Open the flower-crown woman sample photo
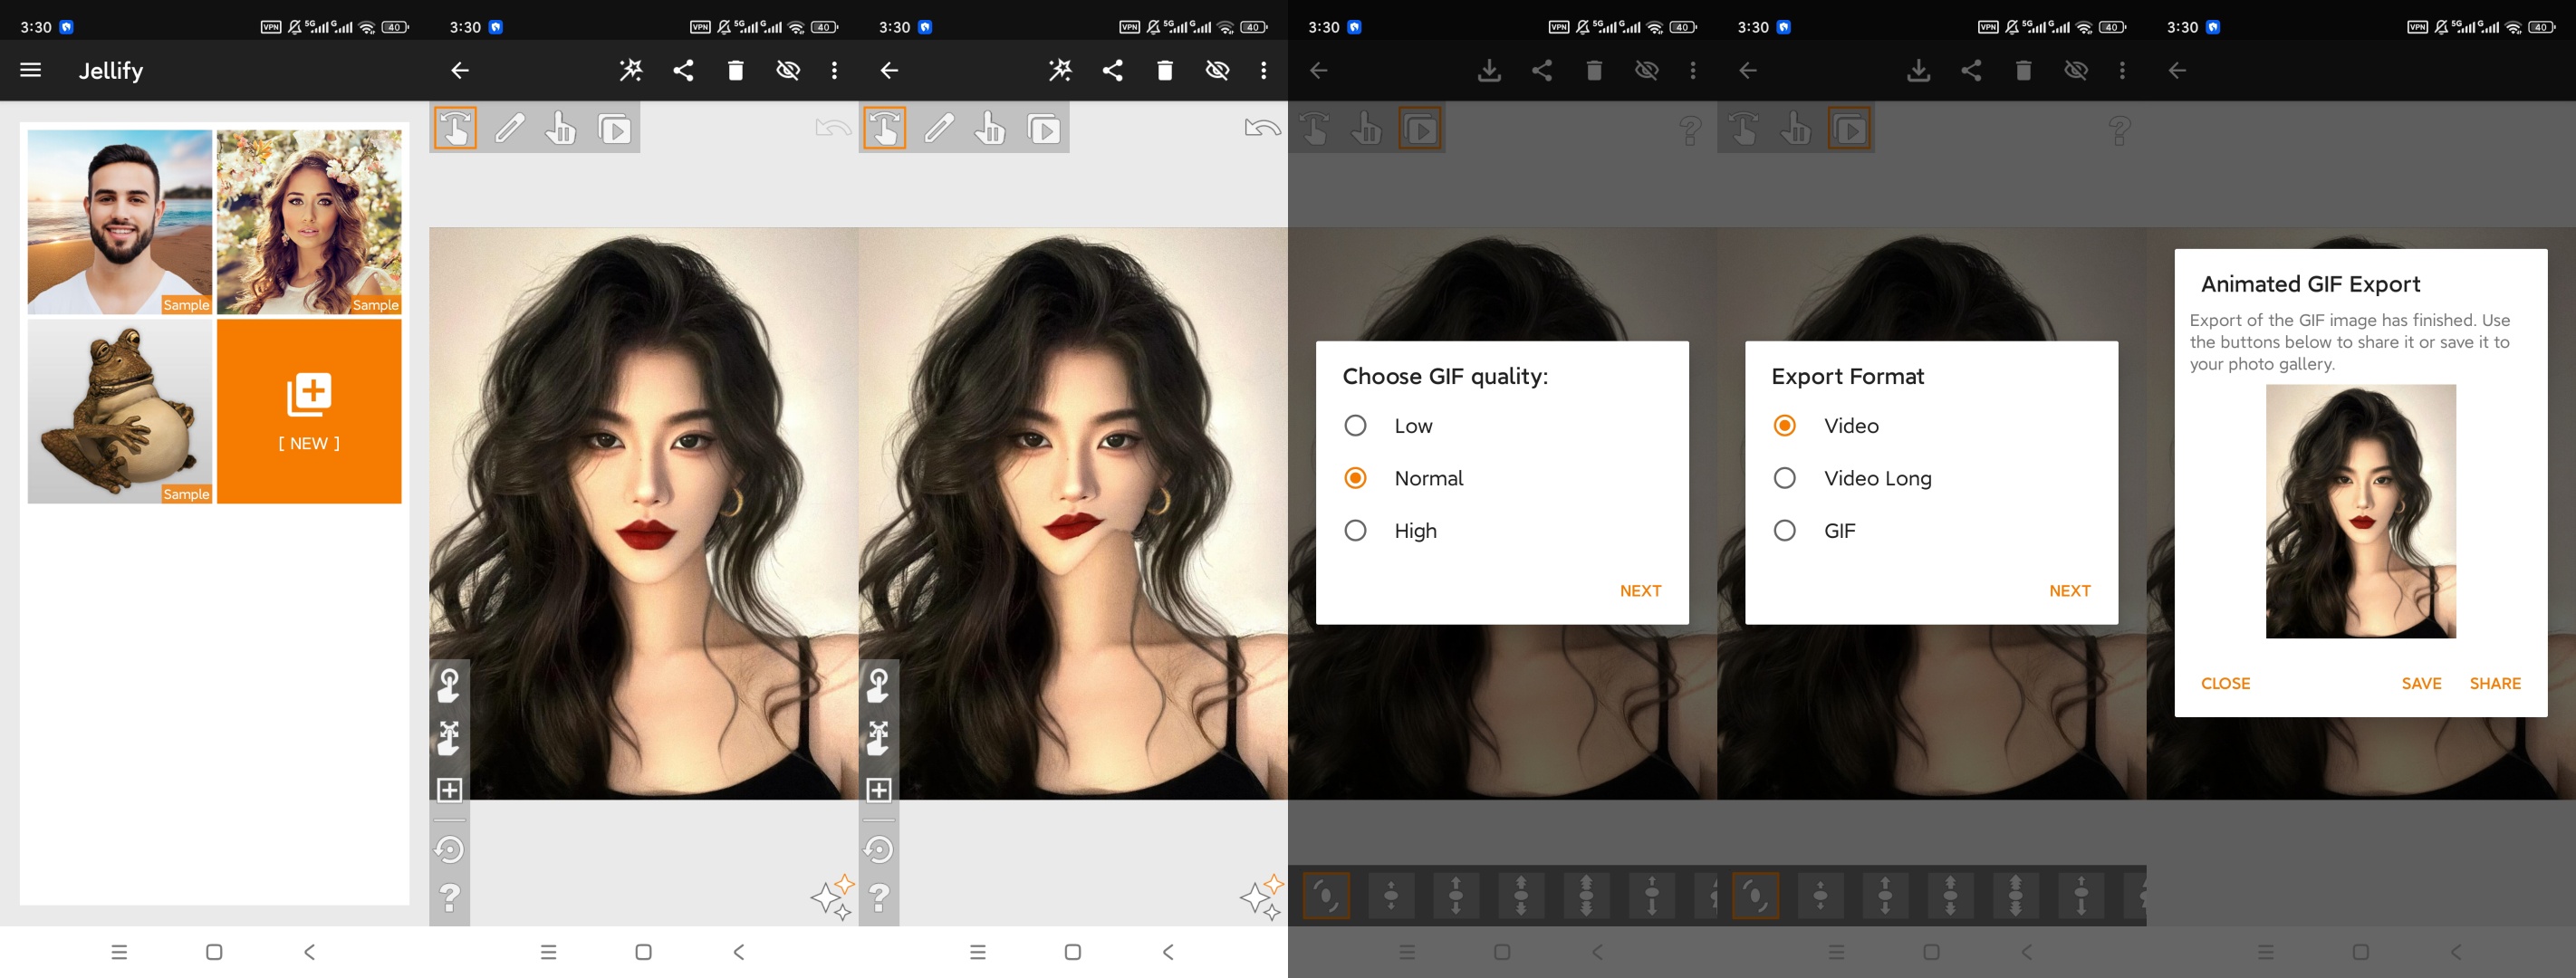The height and width of the screenshot is (978, 2576). 309,222
